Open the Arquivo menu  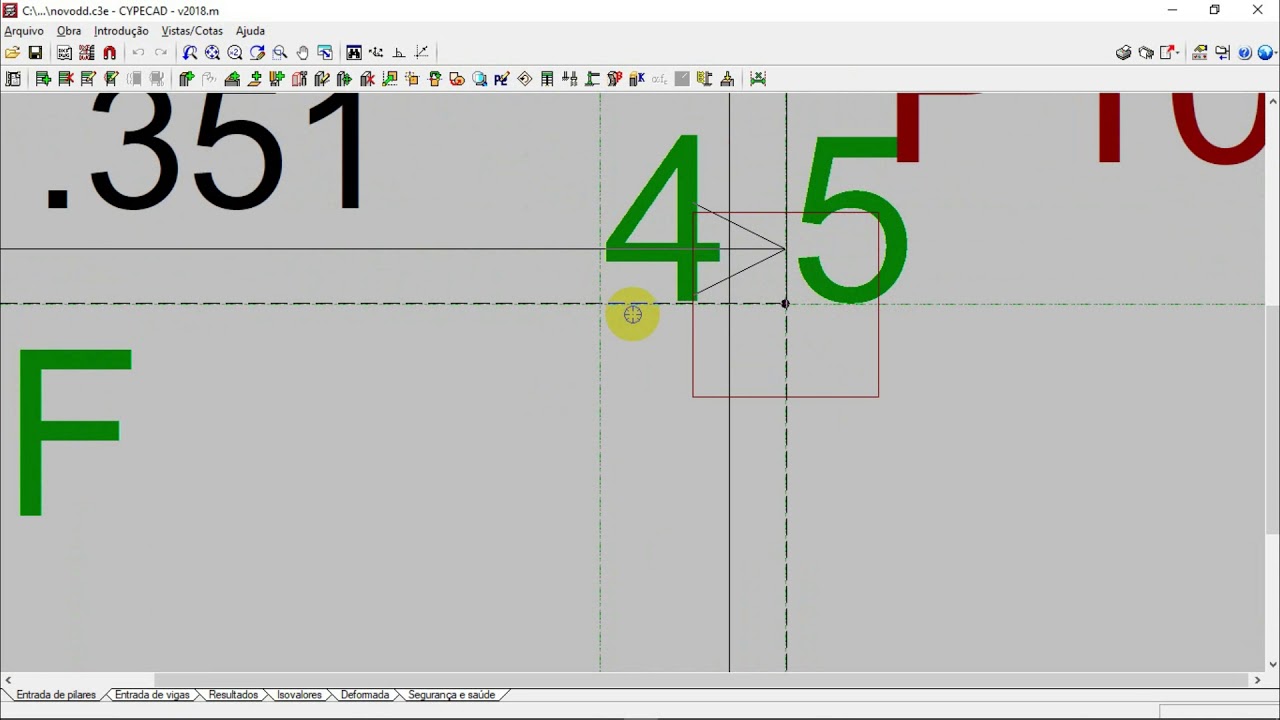click(x=24, y=31)
